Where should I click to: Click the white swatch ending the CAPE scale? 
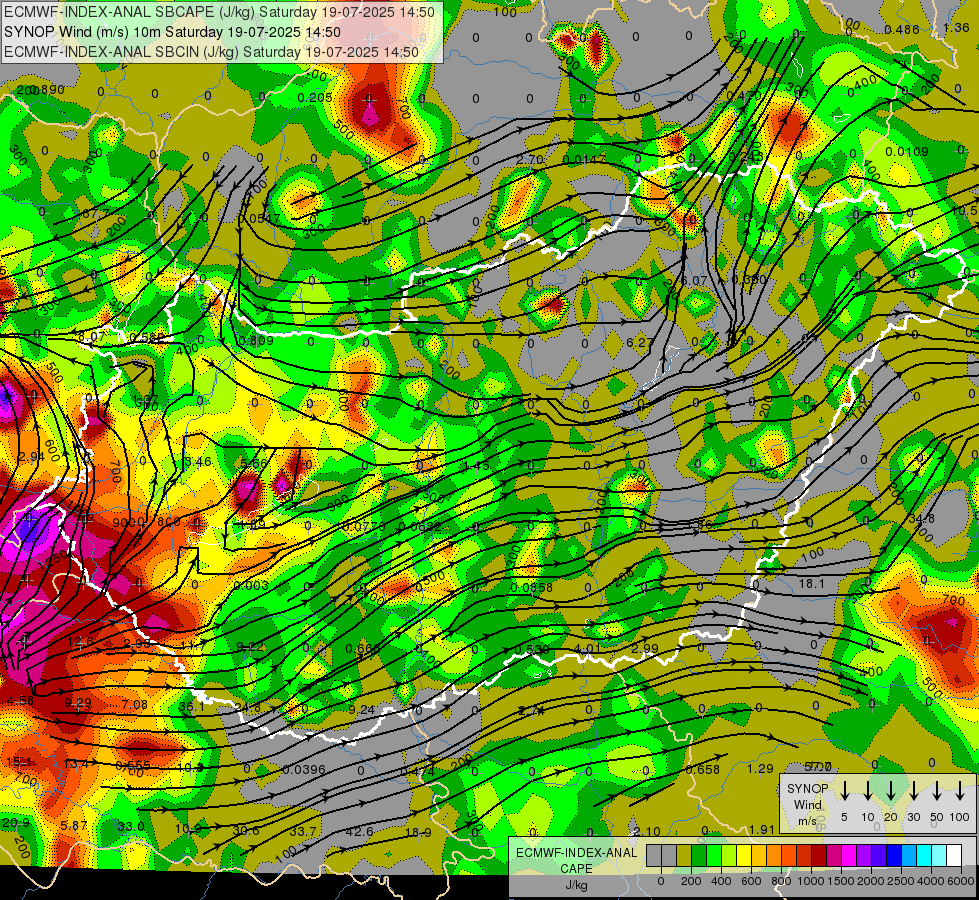955,855
